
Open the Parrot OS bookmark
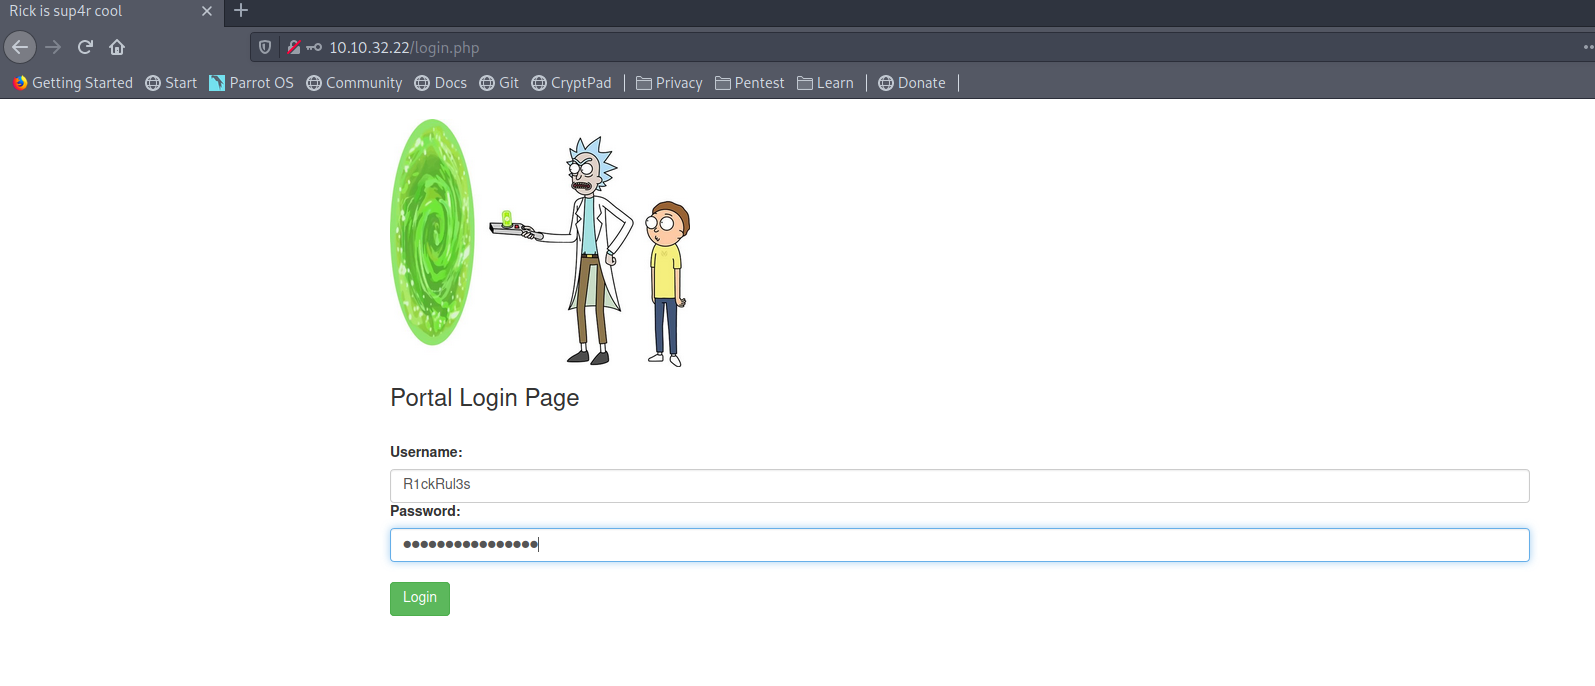pyautogui.click(x=251, y=83)
